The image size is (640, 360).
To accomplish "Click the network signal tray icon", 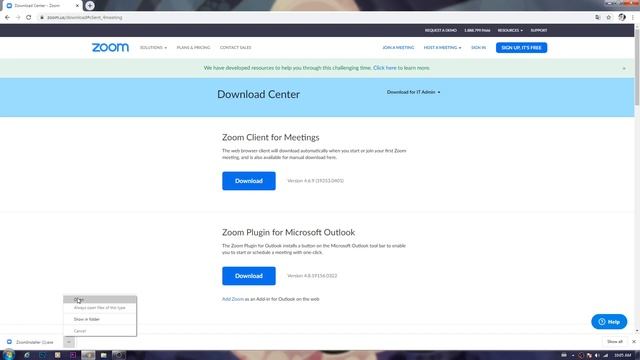I will point(606,356).
